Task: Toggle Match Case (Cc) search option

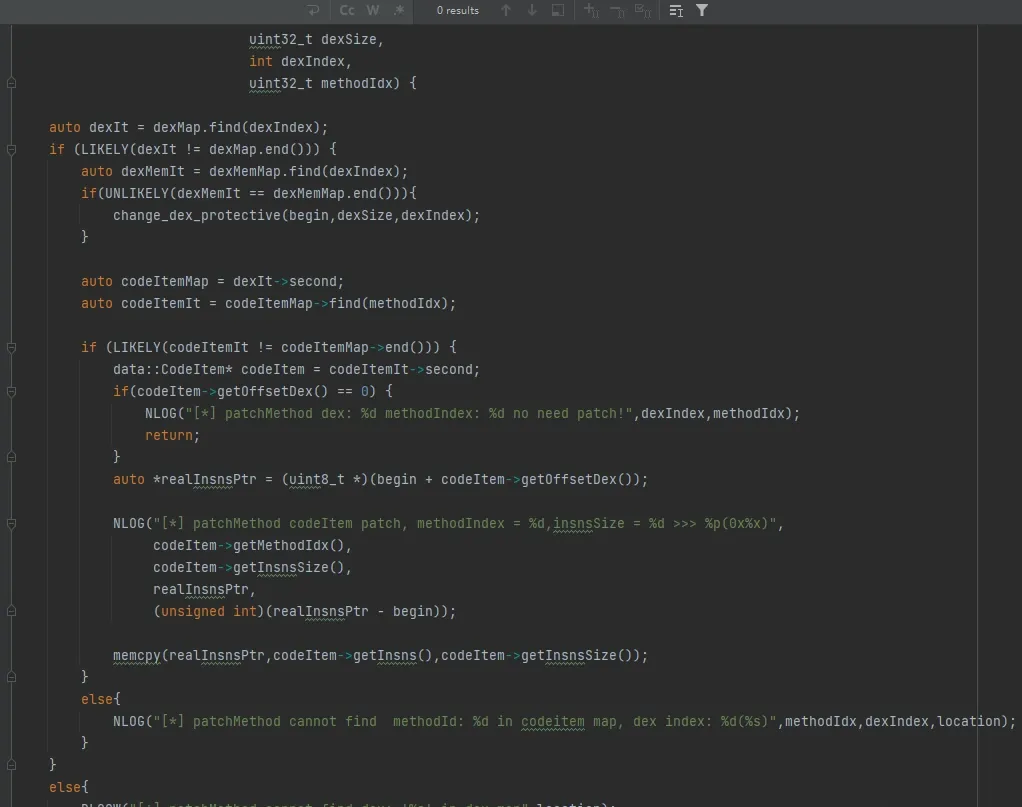Action: (347, 10)
